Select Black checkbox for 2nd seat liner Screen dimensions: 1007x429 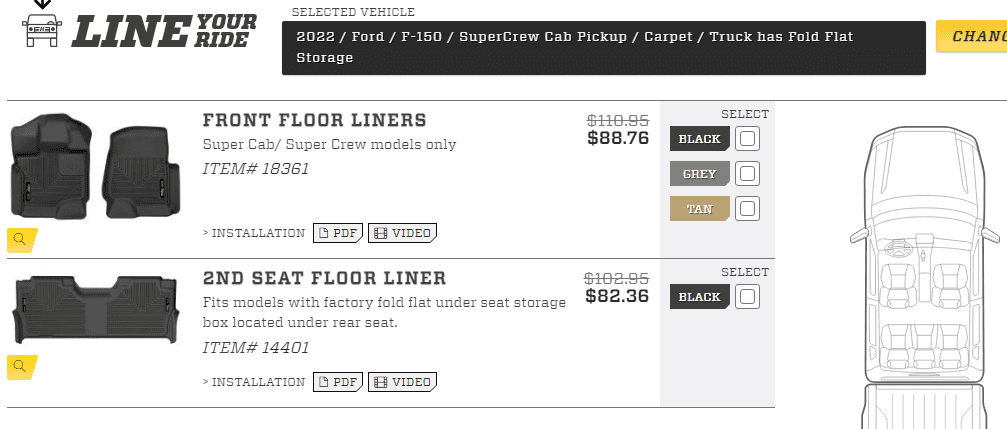pos(747,297)
